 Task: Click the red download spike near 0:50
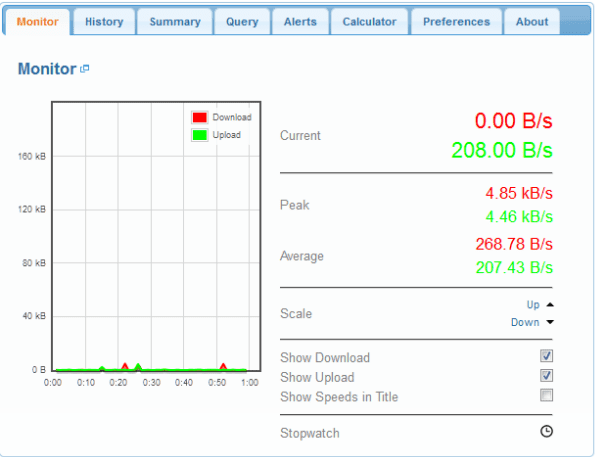[223, 366]
